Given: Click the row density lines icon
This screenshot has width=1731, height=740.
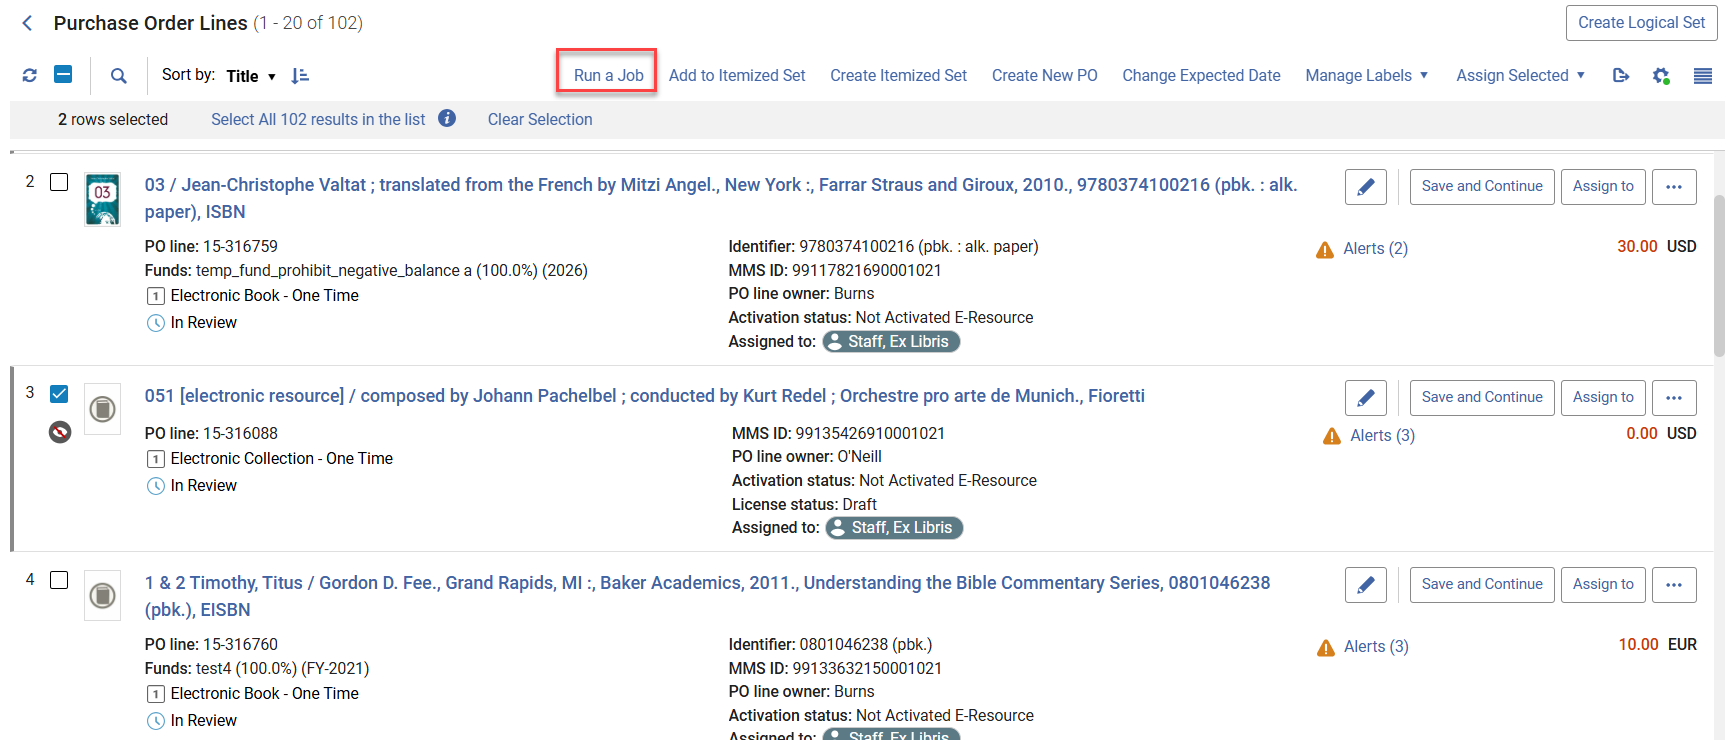Looking at the screenshot, I should [x=1702, y=75].
